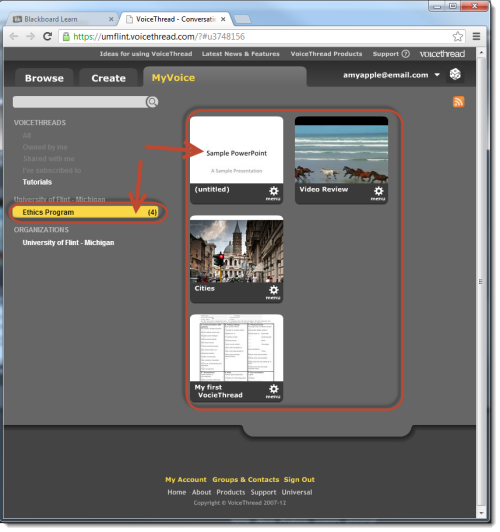Viewport: 500px width, 532px height.
Task: Click the Support footer link
Action: coord(263,492)
